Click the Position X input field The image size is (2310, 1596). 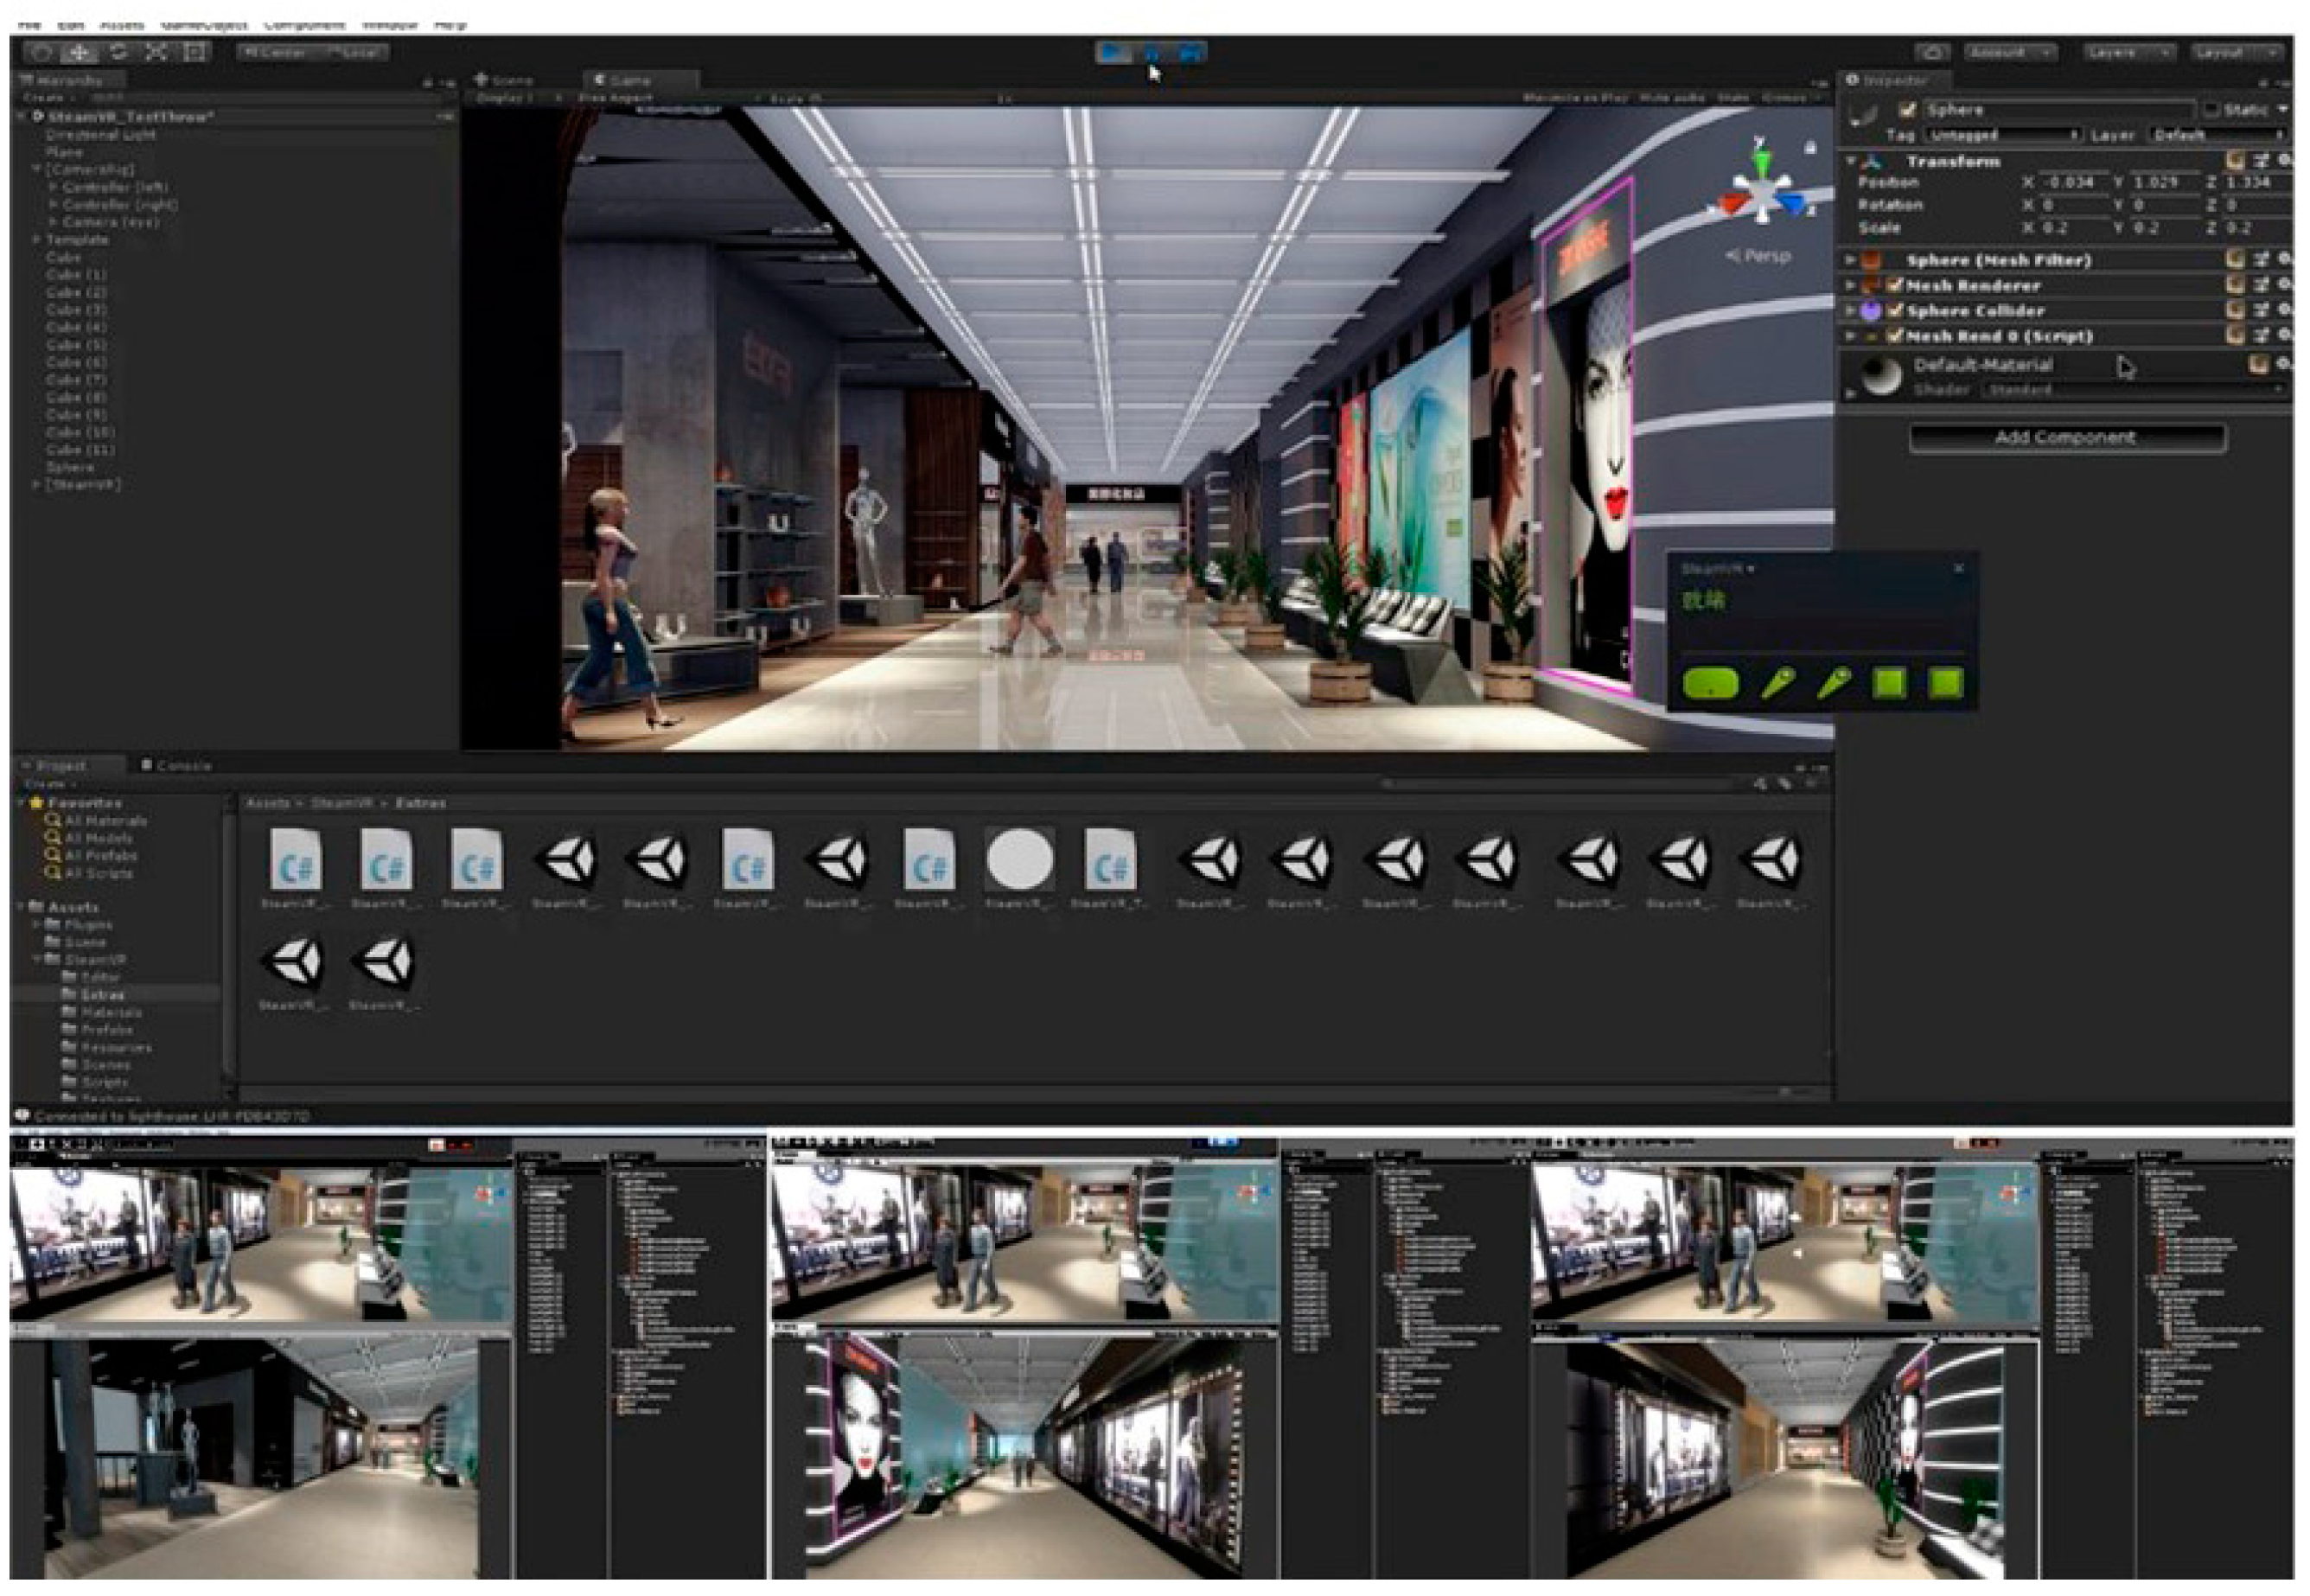[2072, 183]
